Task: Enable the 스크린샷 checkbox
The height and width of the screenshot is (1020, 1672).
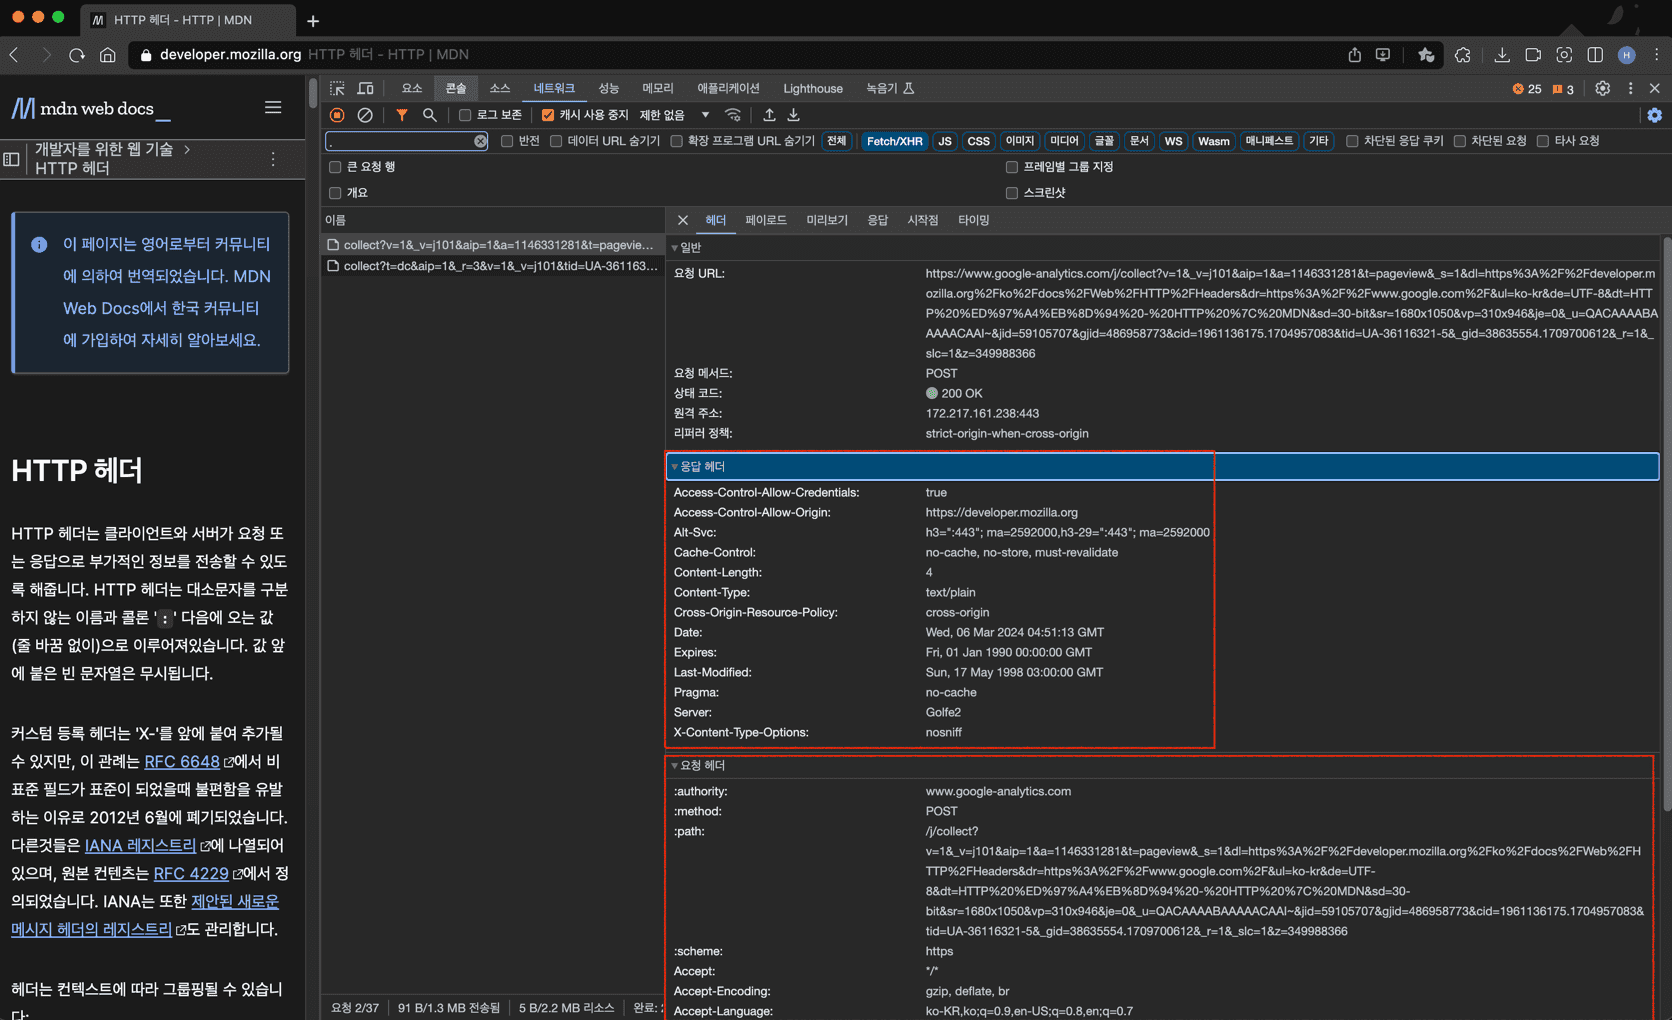Action: [x=1012, y=193]
